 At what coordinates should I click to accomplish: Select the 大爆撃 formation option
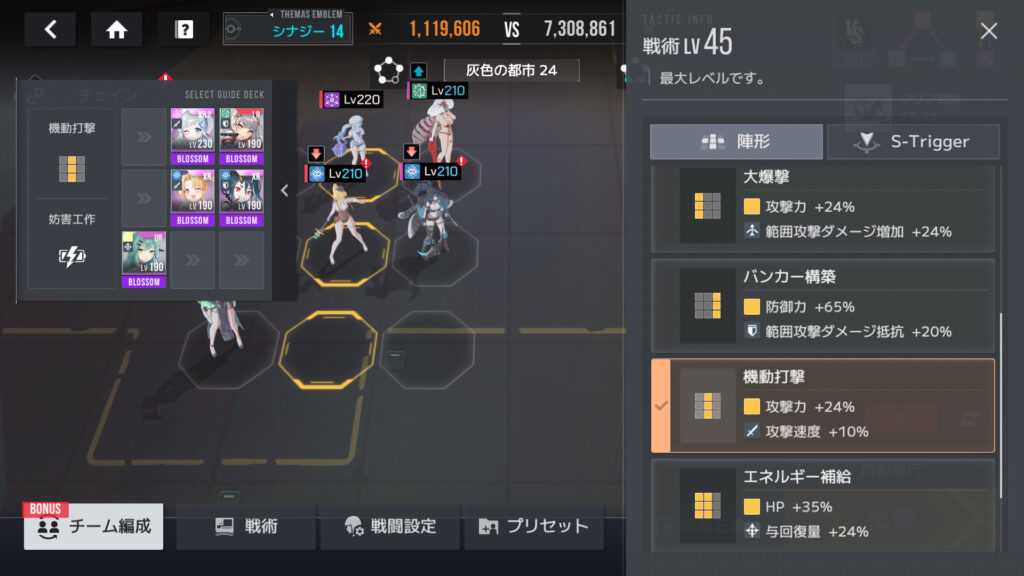(x=823, y=208)
